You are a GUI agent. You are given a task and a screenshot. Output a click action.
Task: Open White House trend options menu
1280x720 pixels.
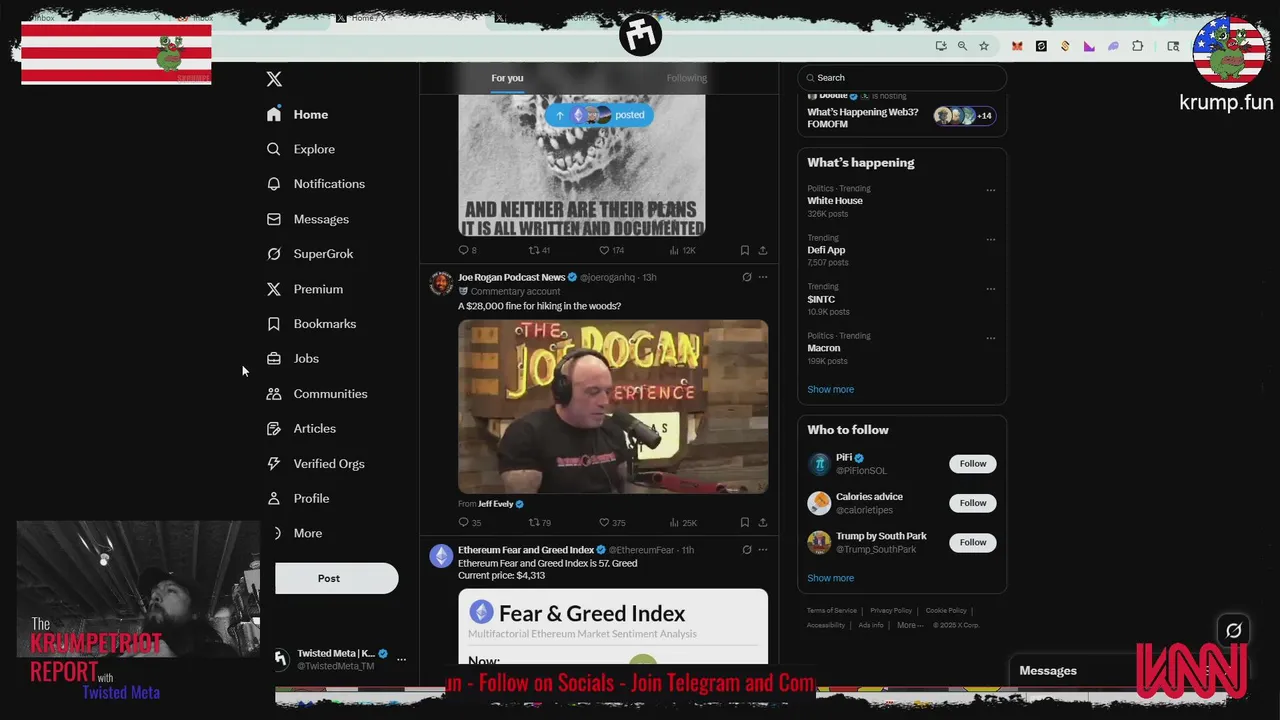(x=991, y=190)
